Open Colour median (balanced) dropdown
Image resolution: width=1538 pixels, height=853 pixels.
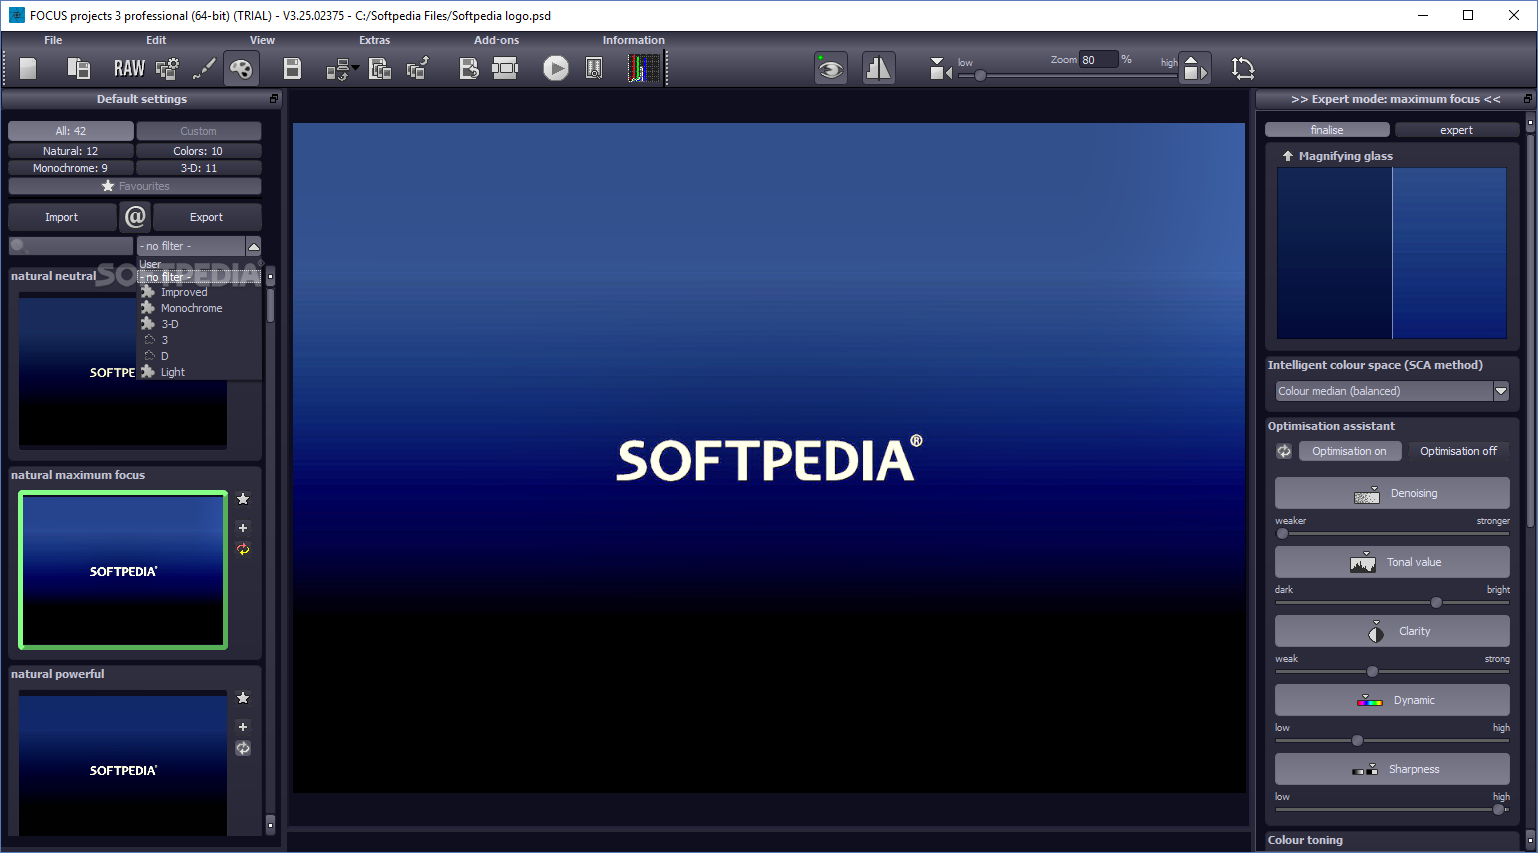1392,391
